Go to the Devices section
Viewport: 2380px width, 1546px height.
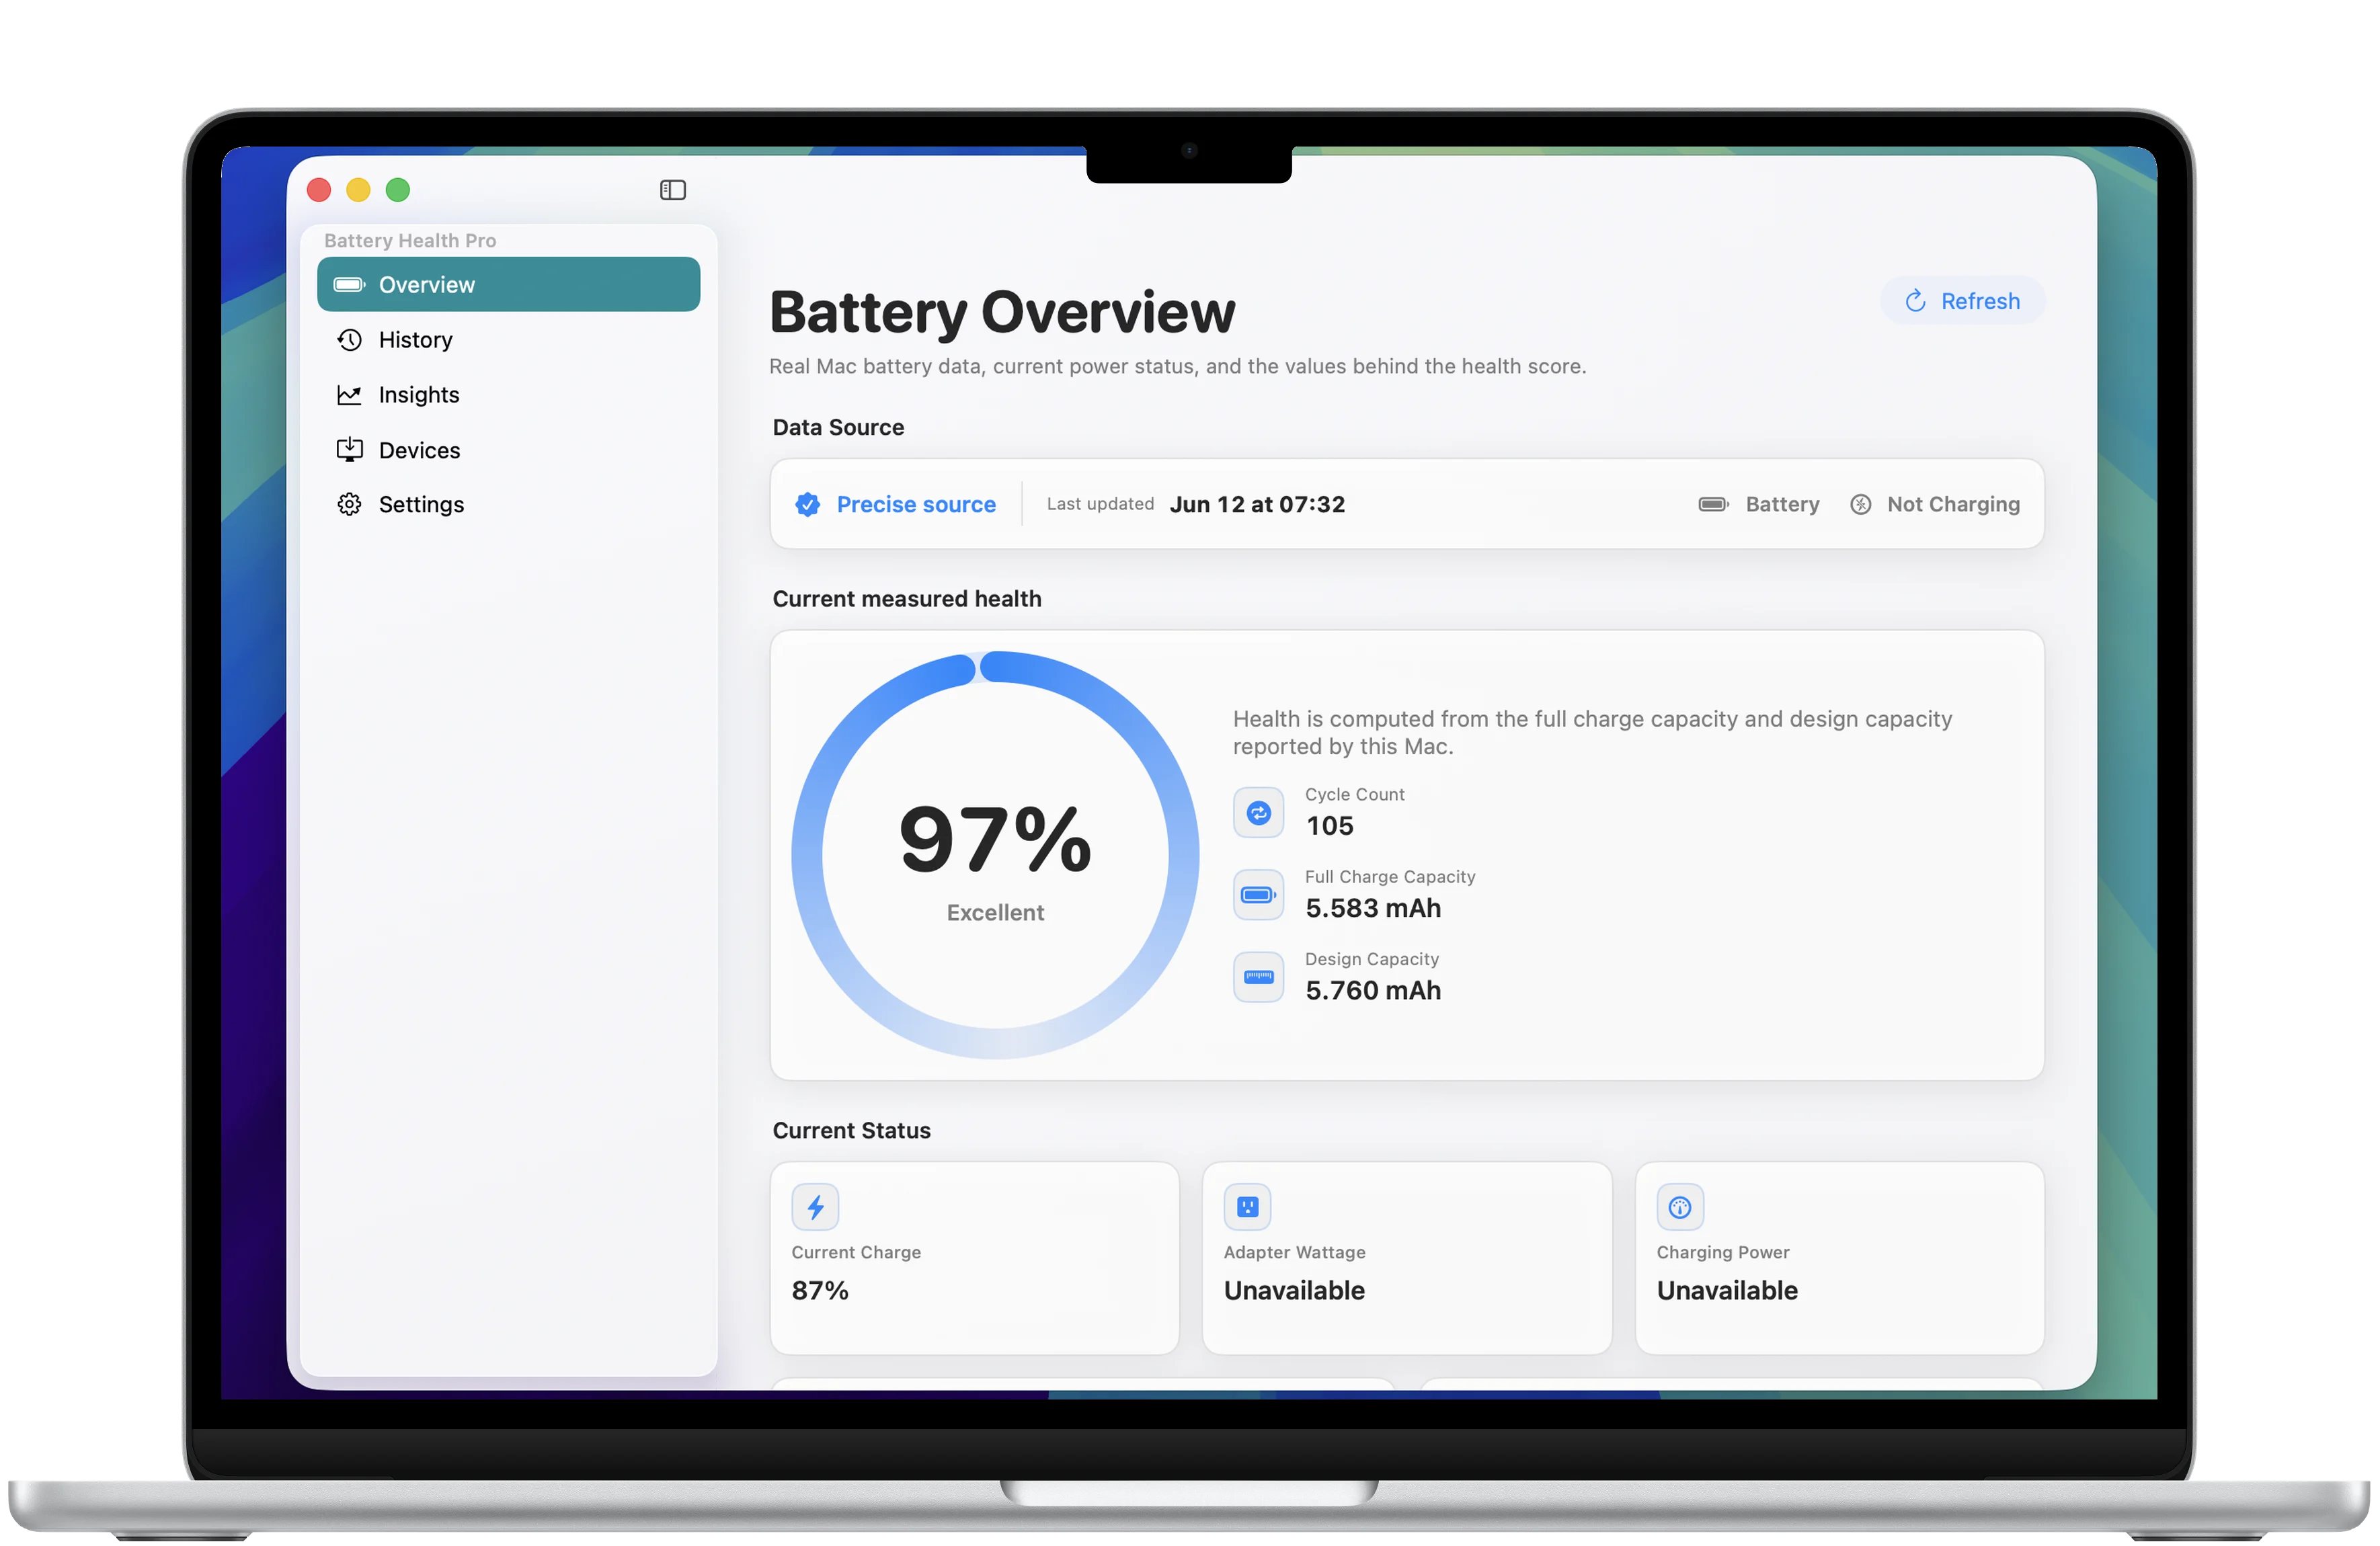pyautogui.click(x=508, y=450)
